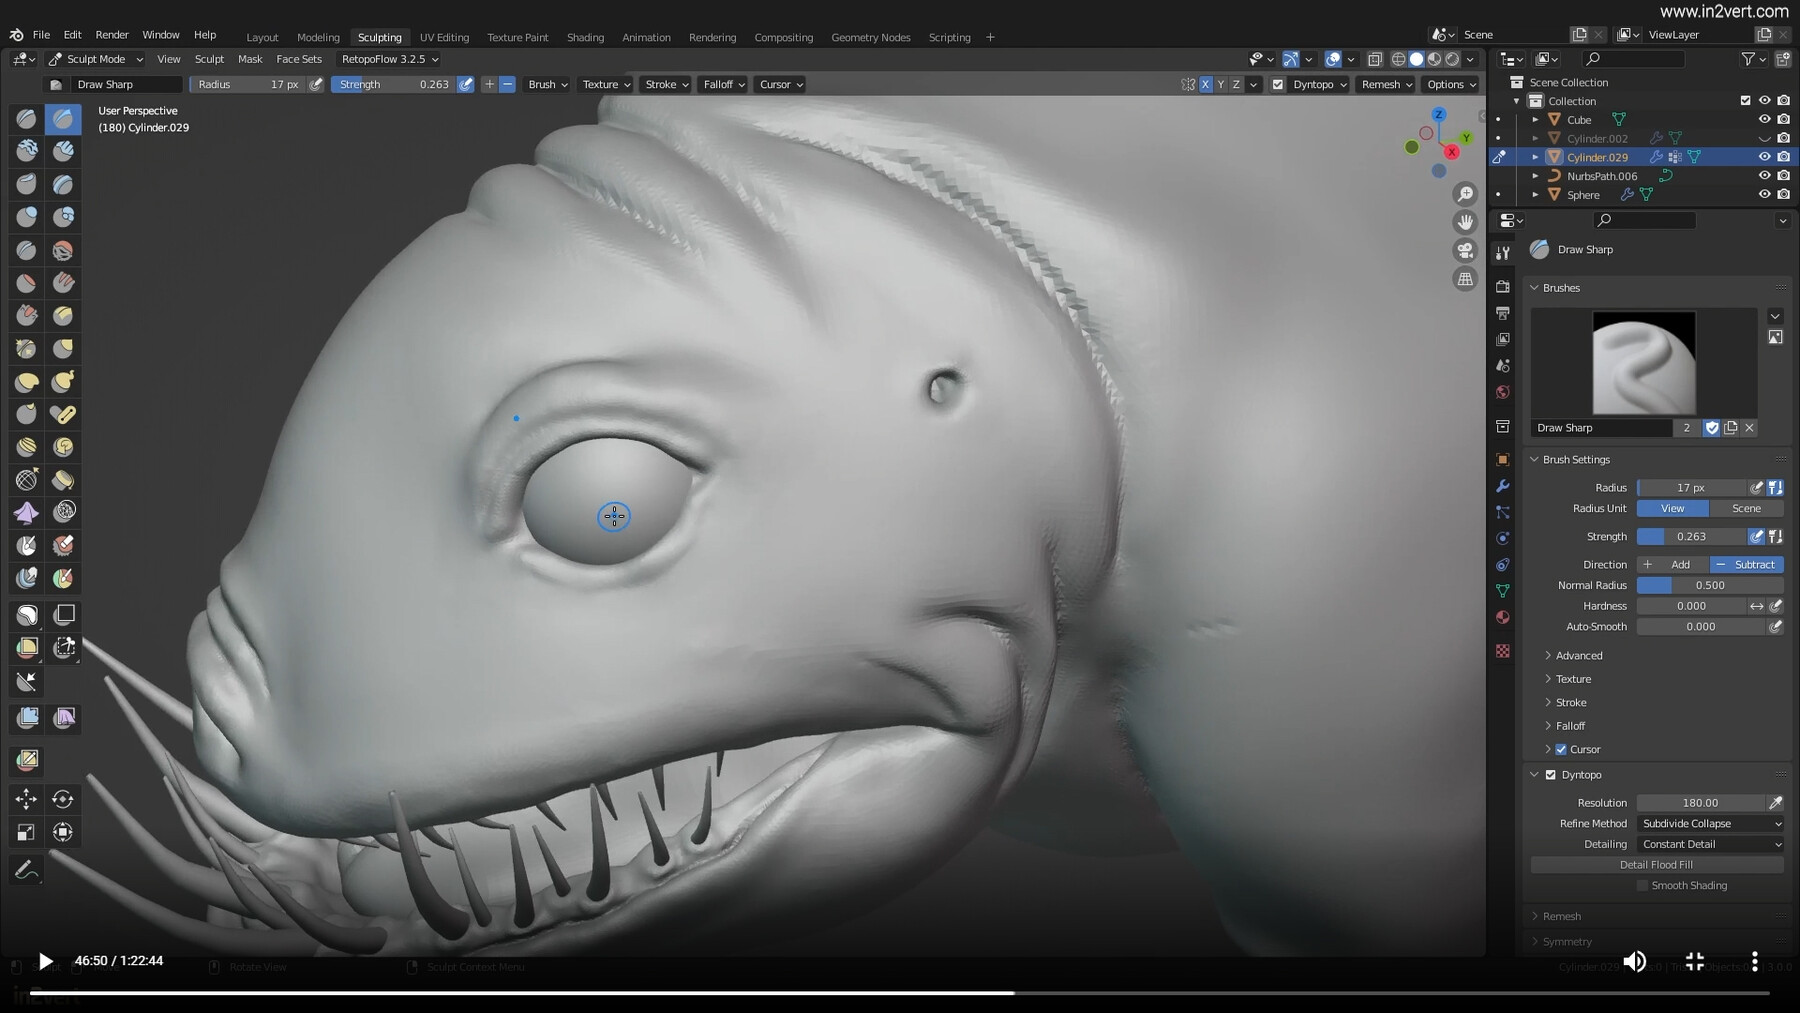
Task: Open the Falloff dropdown in the header
Action: pyautogui.click(x=722, y=84)
